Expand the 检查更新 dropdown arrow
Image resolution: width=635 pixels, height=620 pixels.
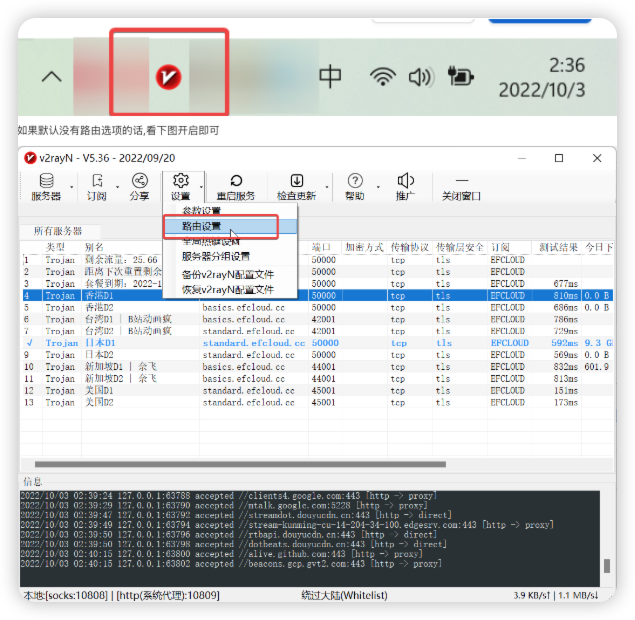coord(327,187)
